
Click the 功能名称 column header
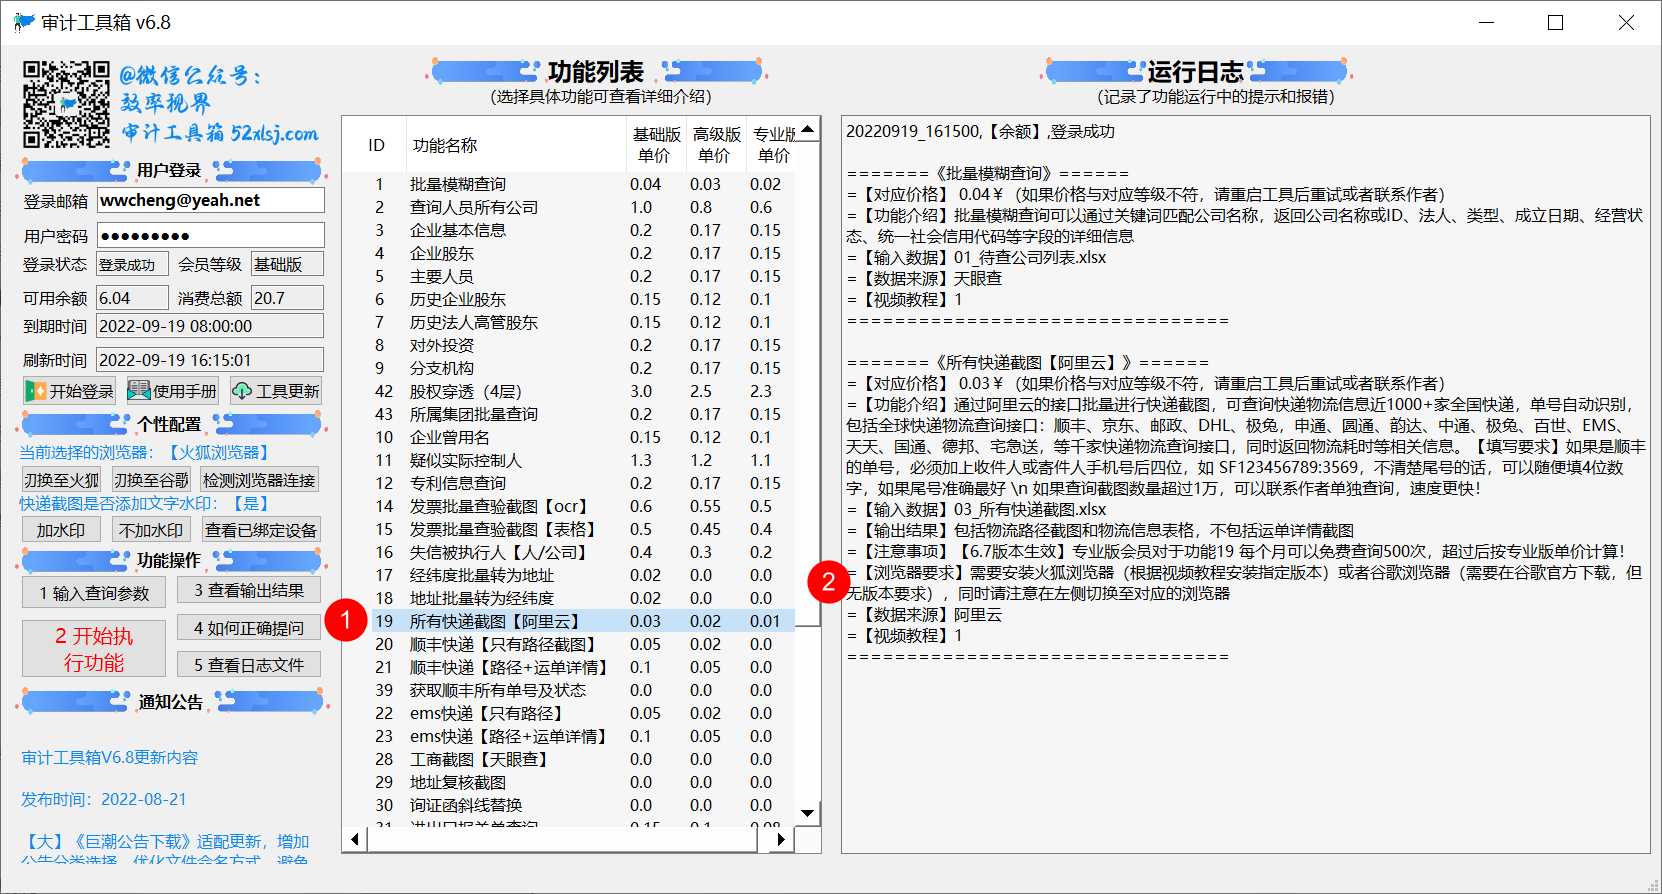point(515,145)
